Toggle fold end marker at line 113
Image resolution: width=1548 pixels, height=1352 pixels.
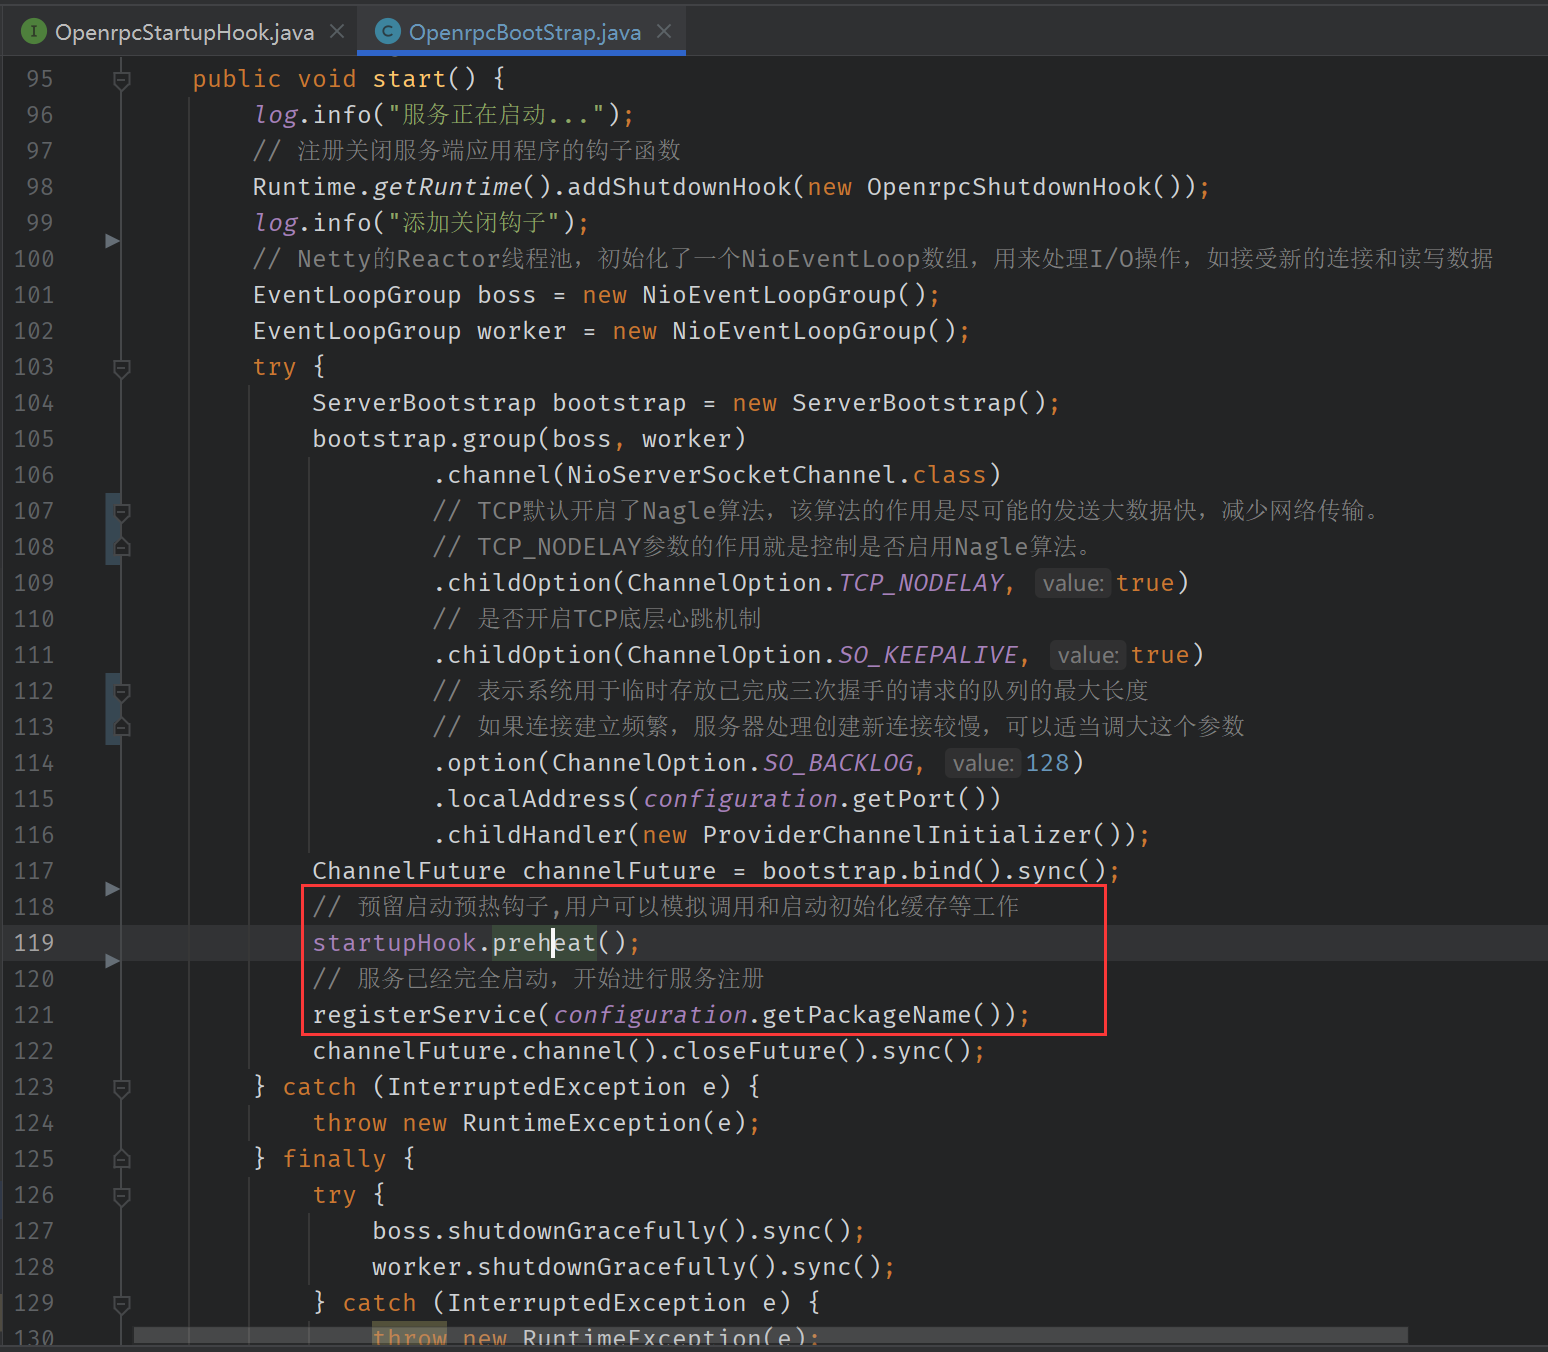(122, 727)
